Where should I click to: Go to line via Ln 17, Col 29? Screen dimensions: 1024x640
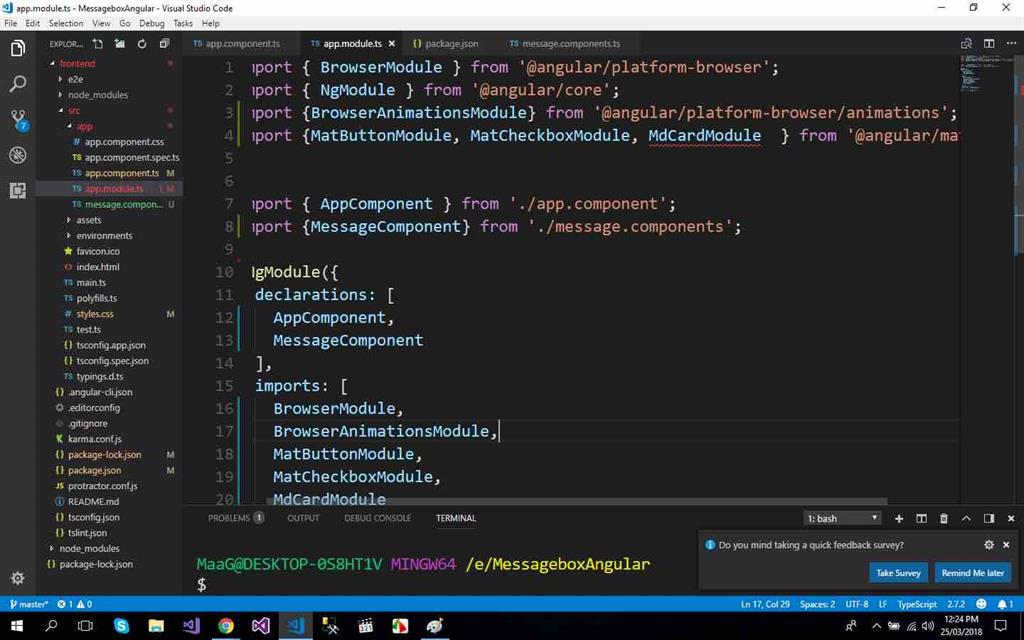click(x=765, y=604)
